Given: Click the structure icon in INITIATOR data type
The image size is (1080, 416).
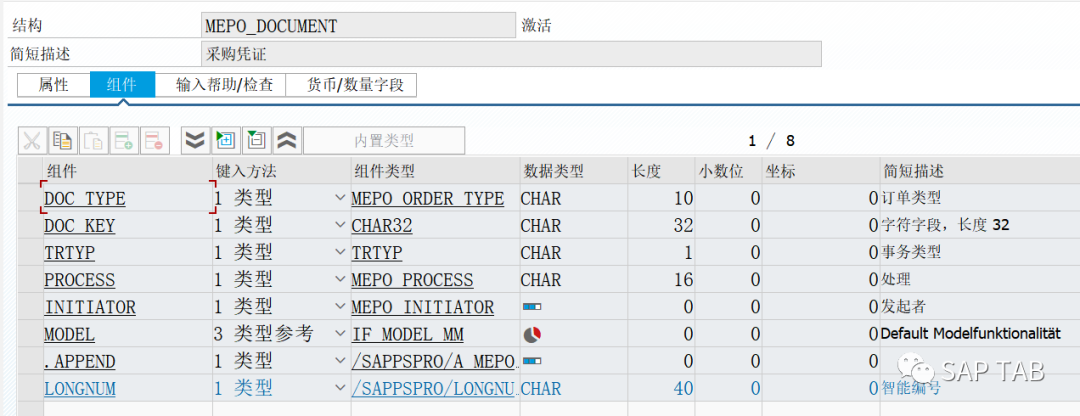Looking at the screenshot, I should [x=532, y=306].
